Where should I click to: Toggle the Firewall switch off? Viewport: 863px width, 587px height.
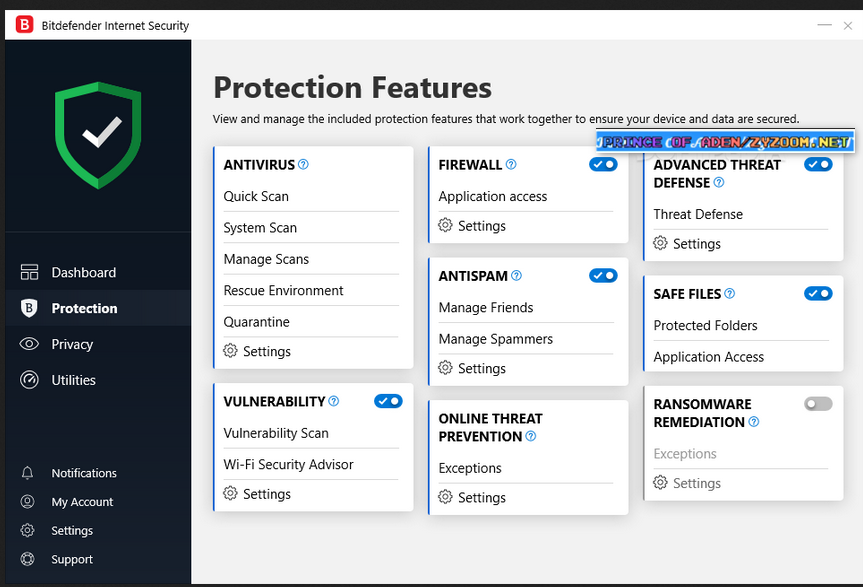pos(603,164)
